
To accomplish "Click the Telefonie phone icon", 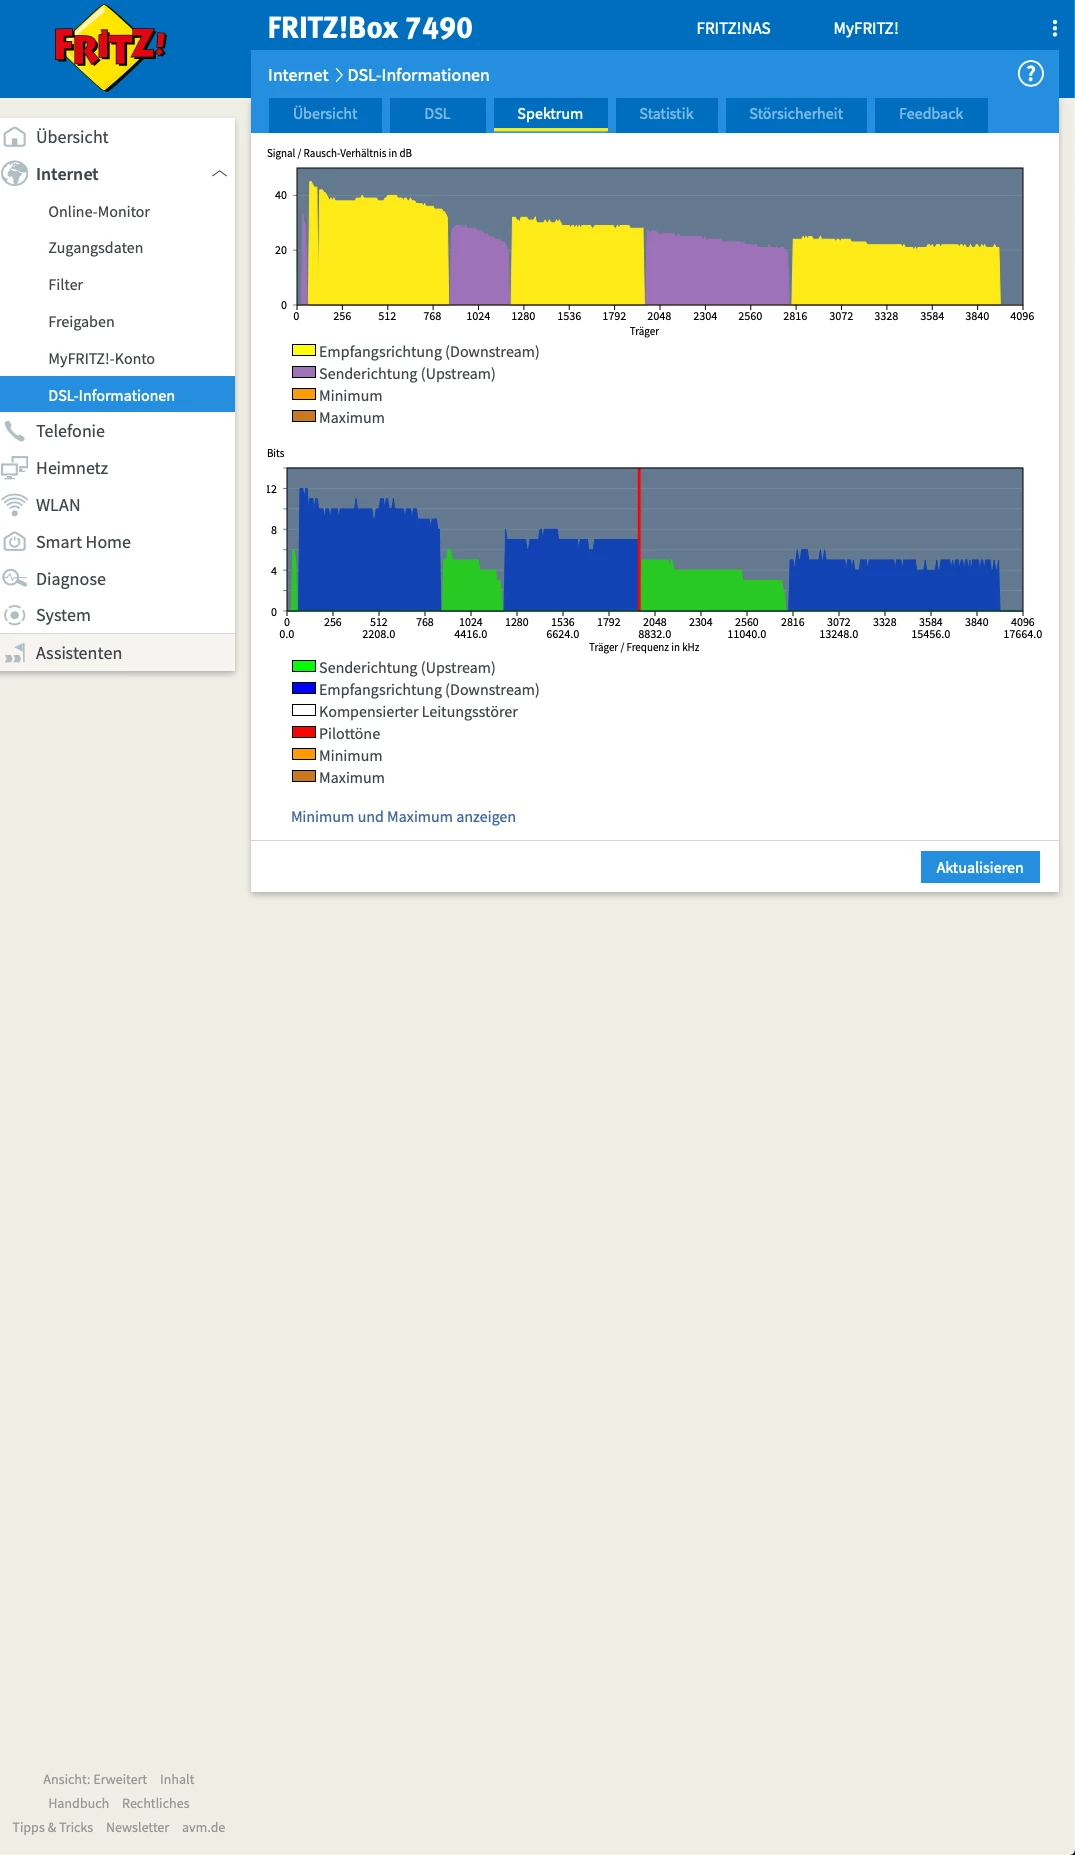I will 14,431.
